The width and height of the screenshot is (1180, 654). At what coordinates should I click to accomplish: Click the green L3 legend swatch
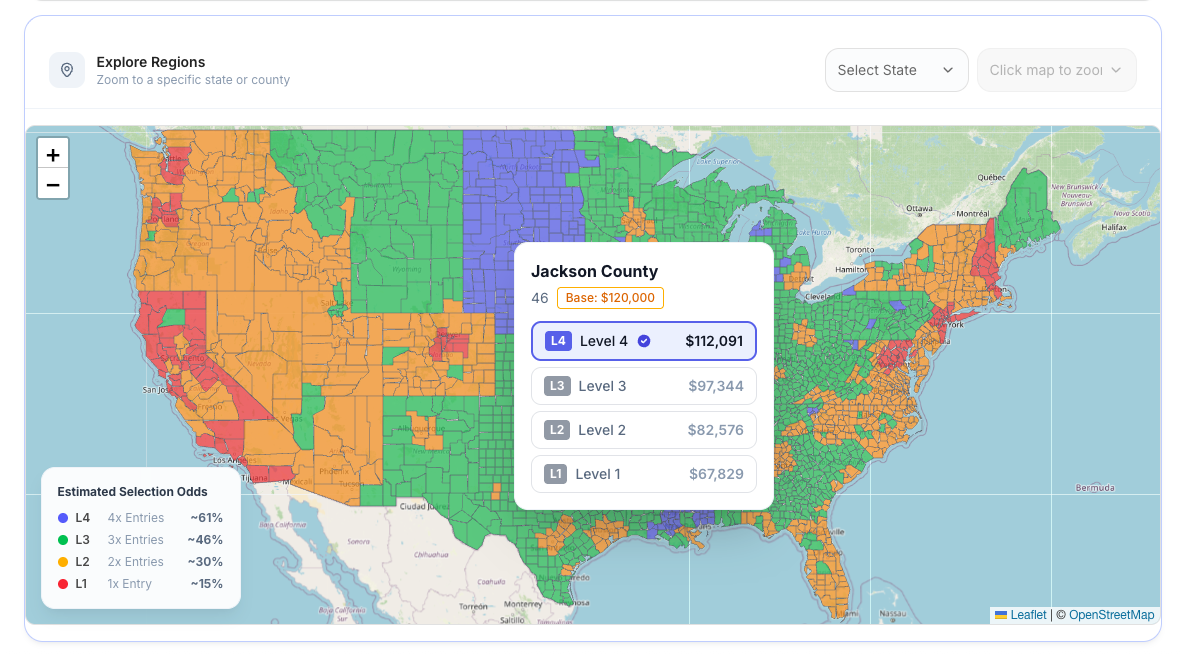tap(63, 540)
